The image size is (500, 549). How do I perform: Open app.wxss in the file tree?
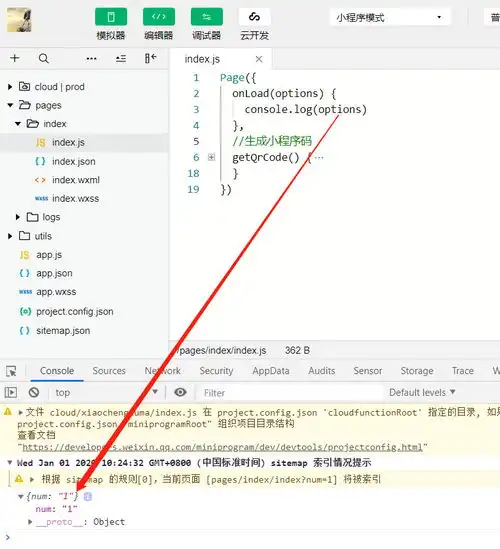pyautogui.click(x=56, y=292)
